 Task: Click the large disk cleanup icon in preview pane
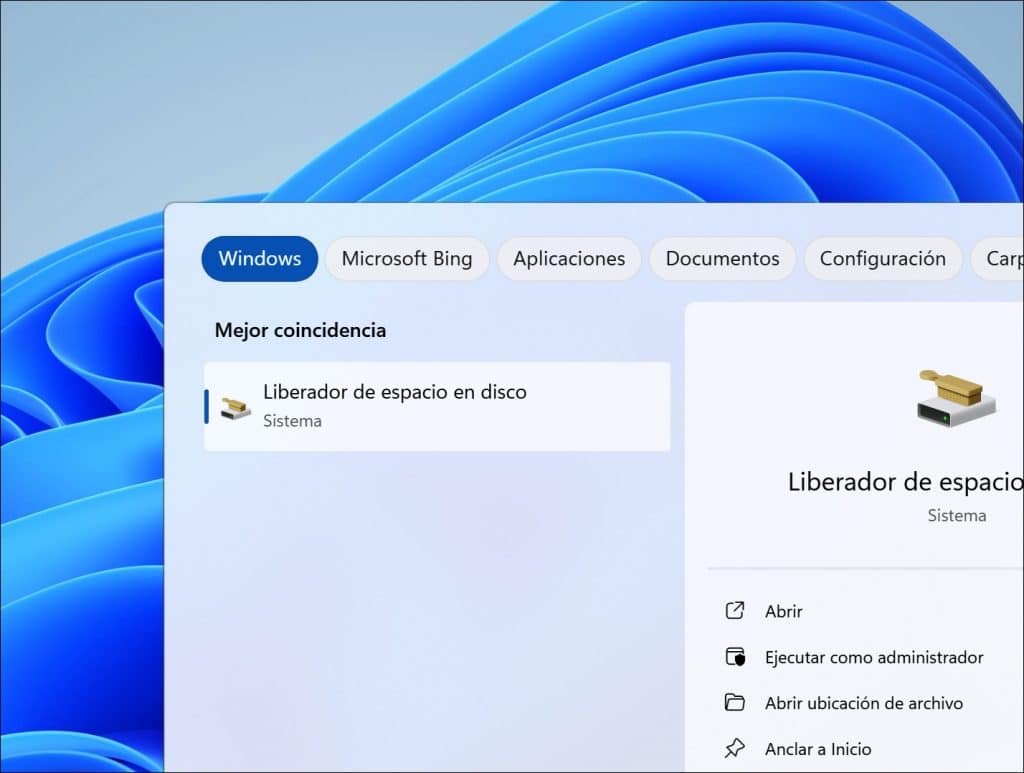956,399
